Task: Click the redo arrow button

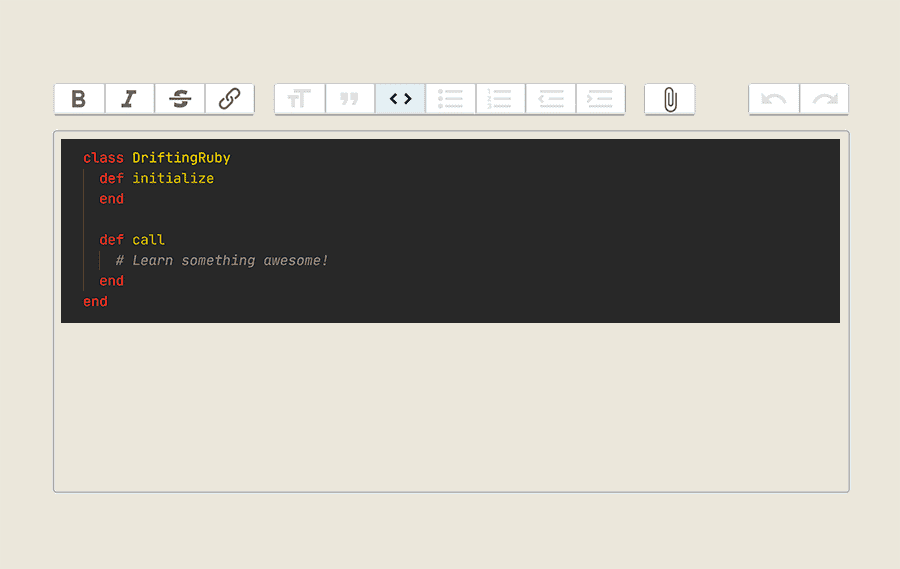Action: coord(824,99)
